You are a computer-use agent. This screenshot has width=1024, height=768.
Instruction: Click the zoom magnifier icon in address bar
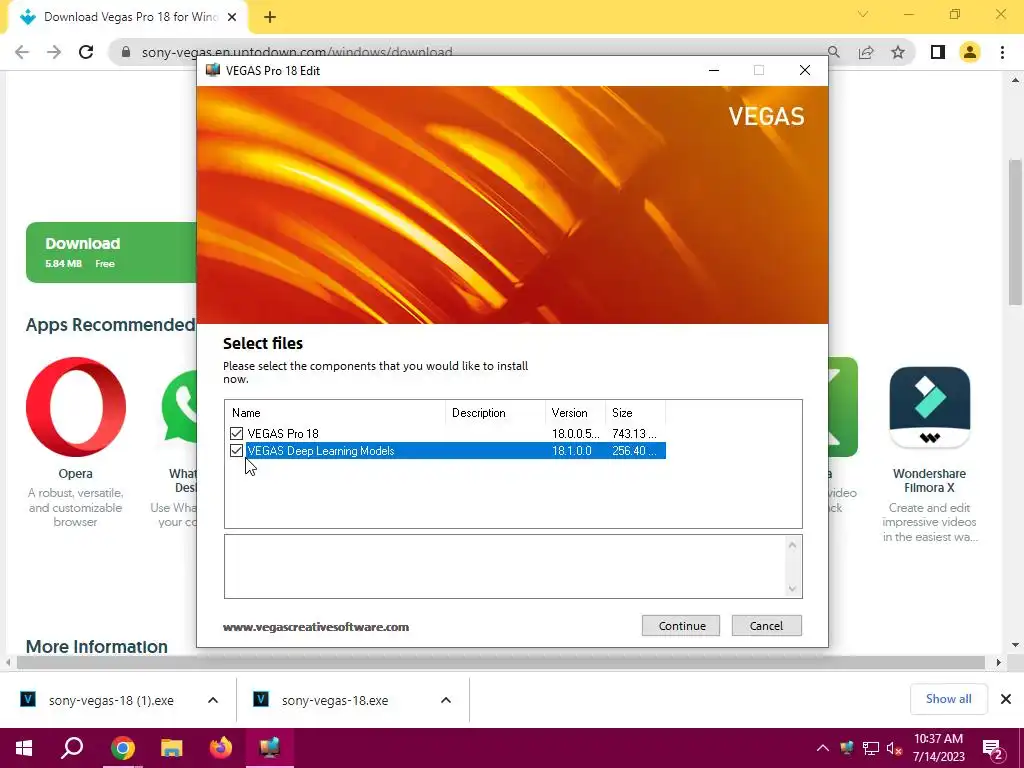[833, 52]
